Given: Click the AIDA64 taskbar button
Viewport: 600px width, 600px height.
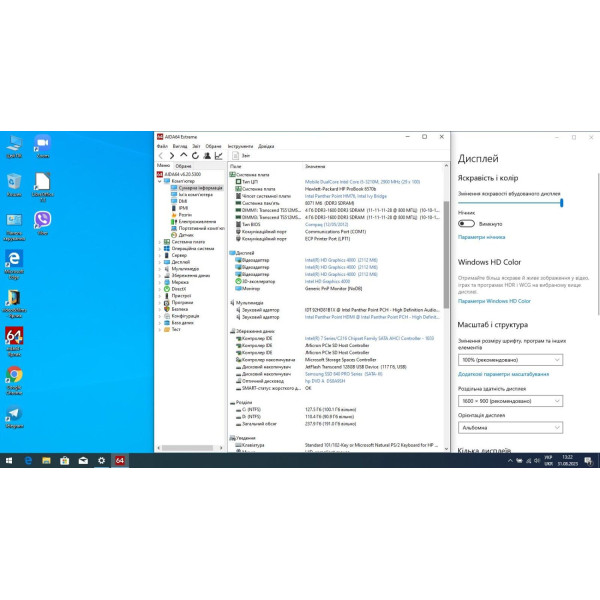Looking at the screenshot, I should (120, 461).
